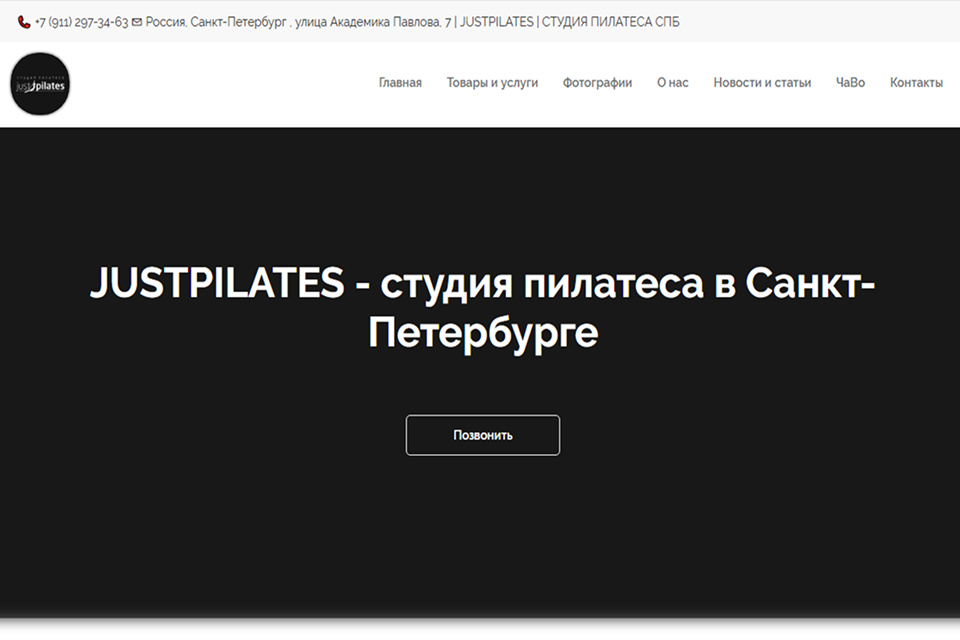The height and width of the screenshot is (640, 960).
Task: Go to the Контакты page
Action: [917, 83]
